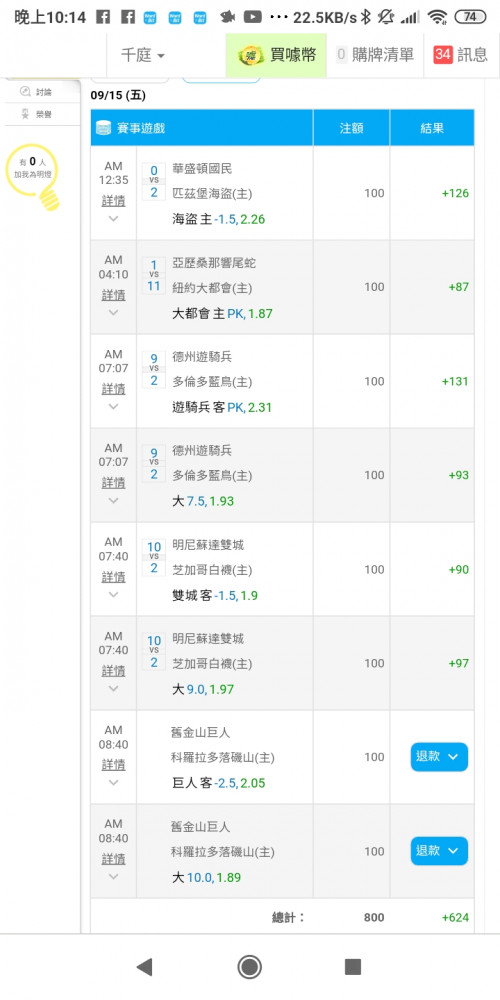Open the 購牌清單 tab

click(x=375, y=55)
